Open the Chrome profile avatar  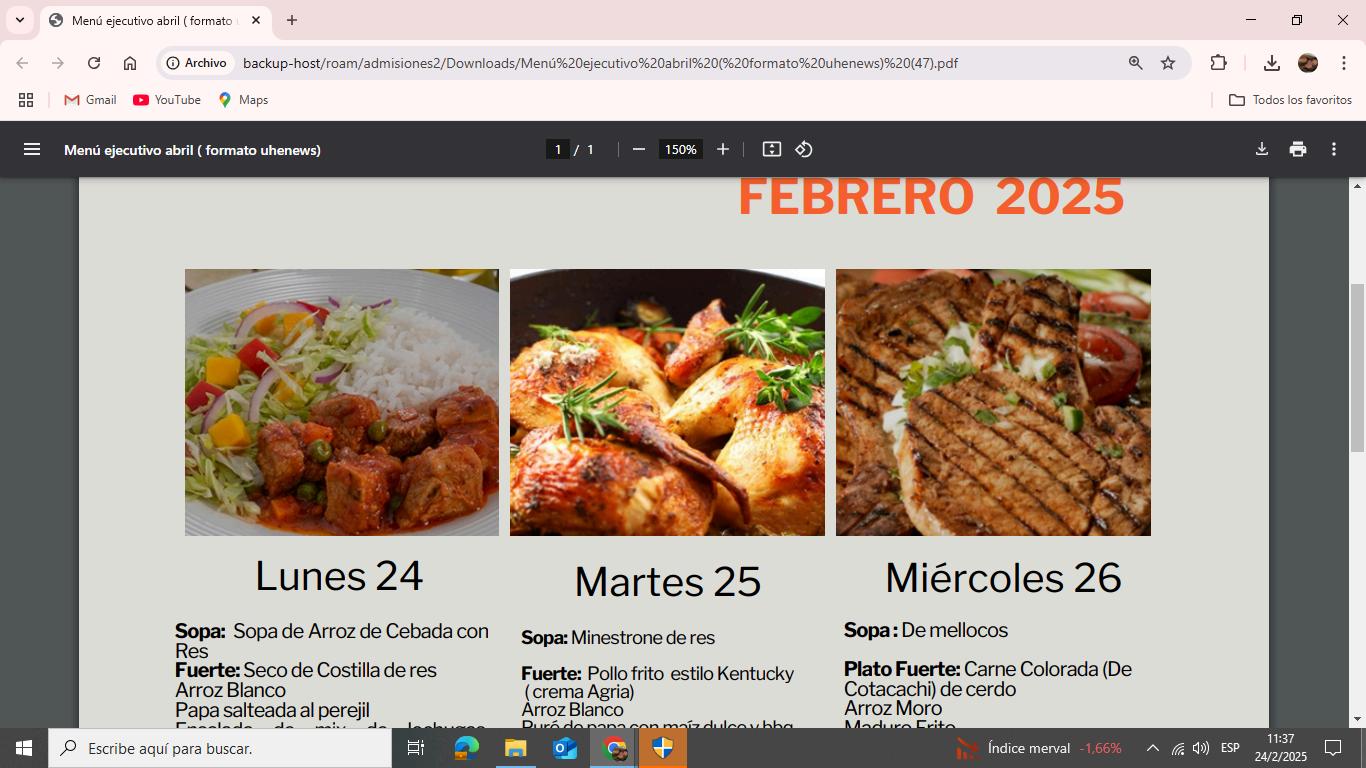coord(1308,63)
